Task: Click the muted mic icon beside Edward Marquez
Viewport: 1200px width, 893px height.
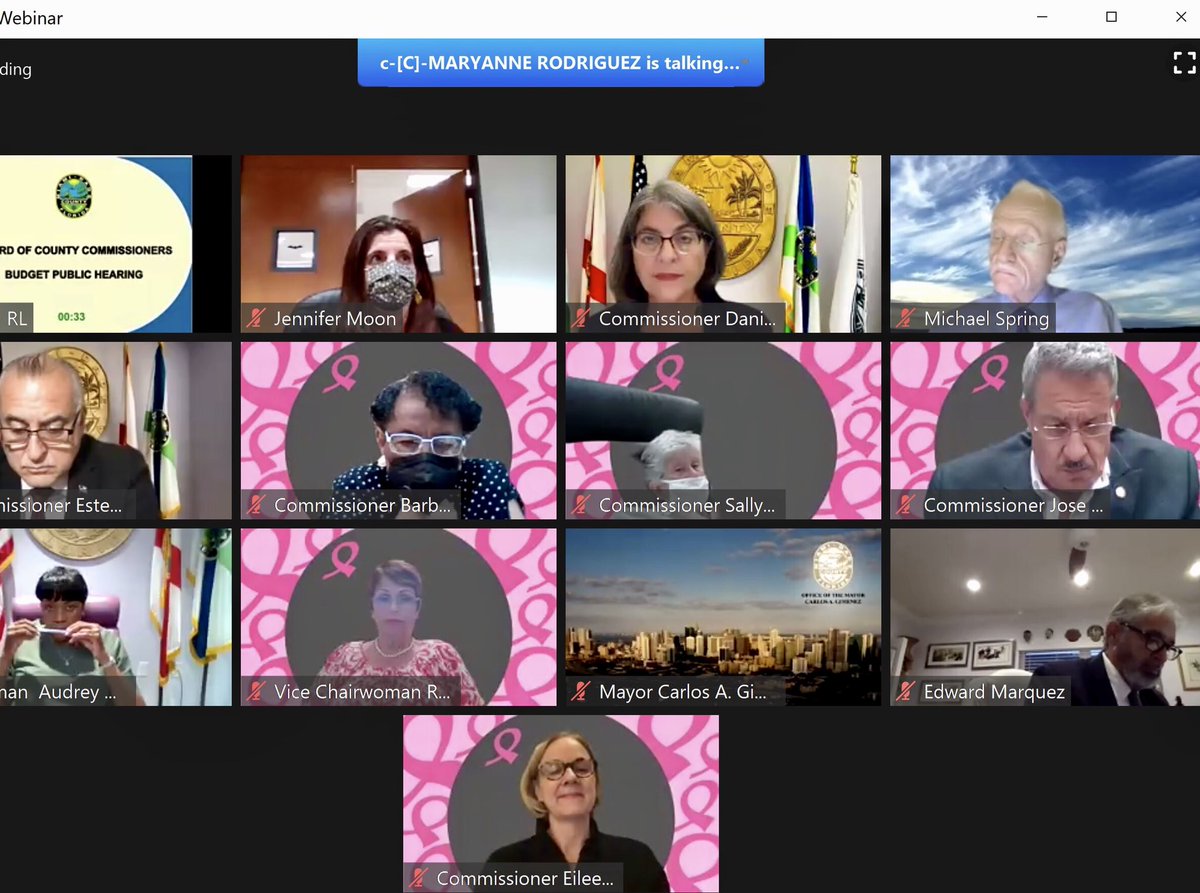Action: (x=906, y=692)
